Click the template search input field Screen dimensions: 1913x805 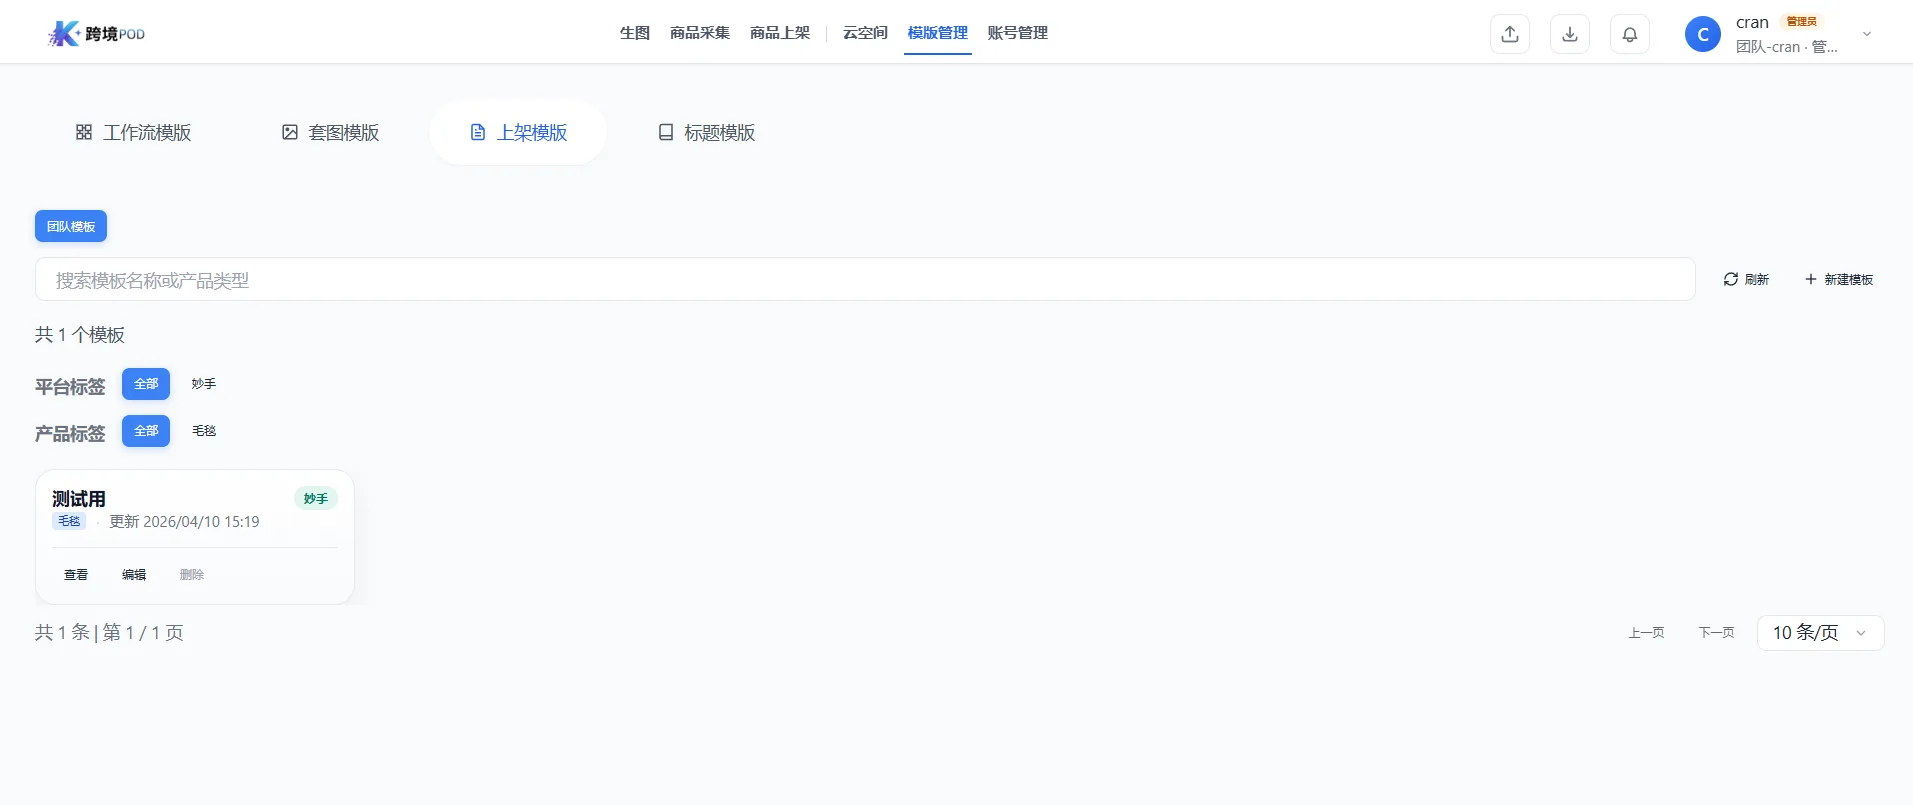(x=864, y=280)
